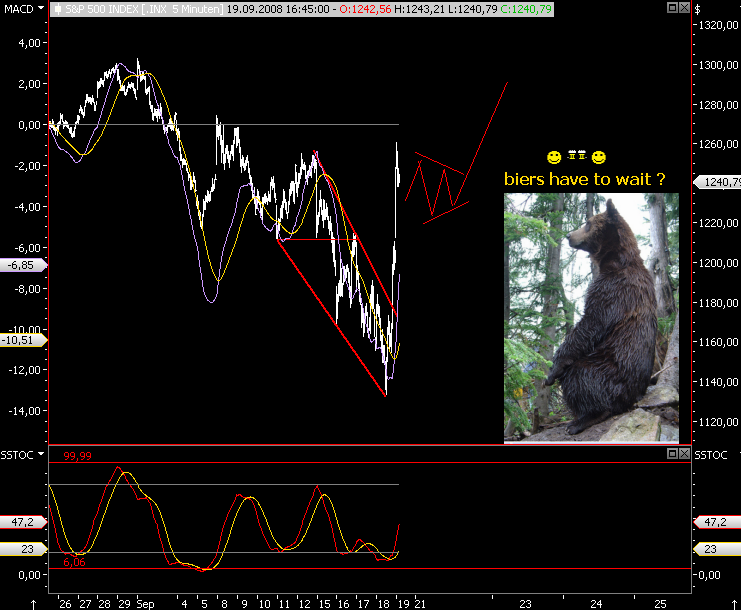This screenshot has width=741, height=610.
Task: Click the Sep month label on time axis
Action: [146, 604]
